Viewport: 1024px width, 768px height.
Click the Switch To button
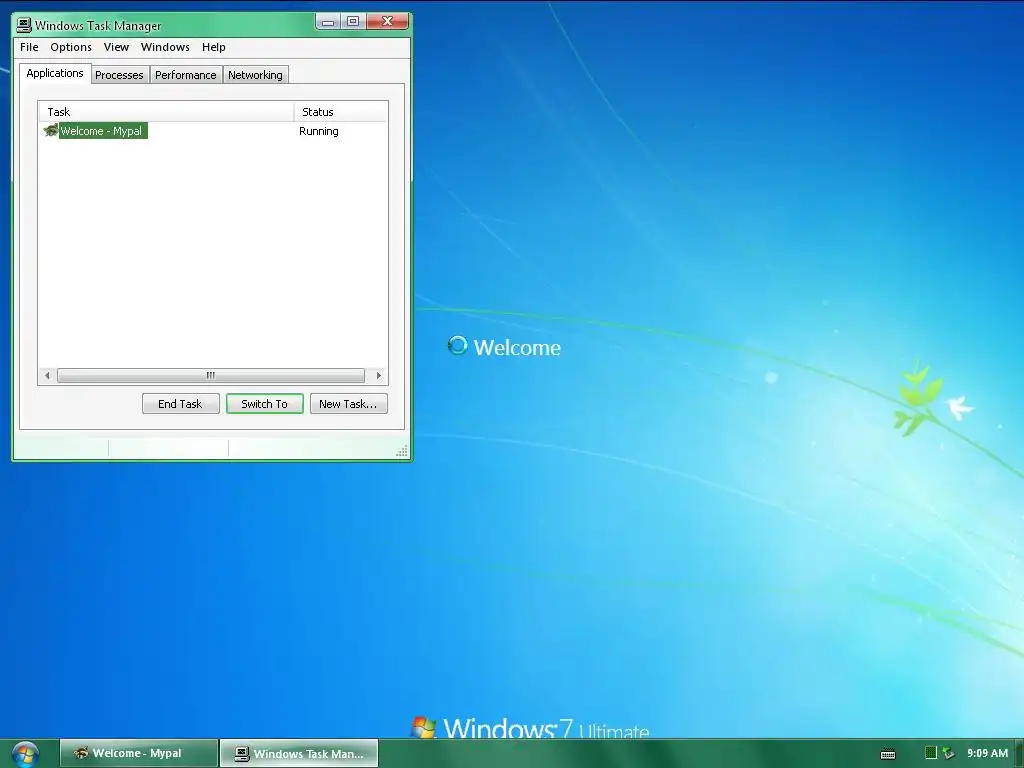pyautogui.click(x=264, y=404)
